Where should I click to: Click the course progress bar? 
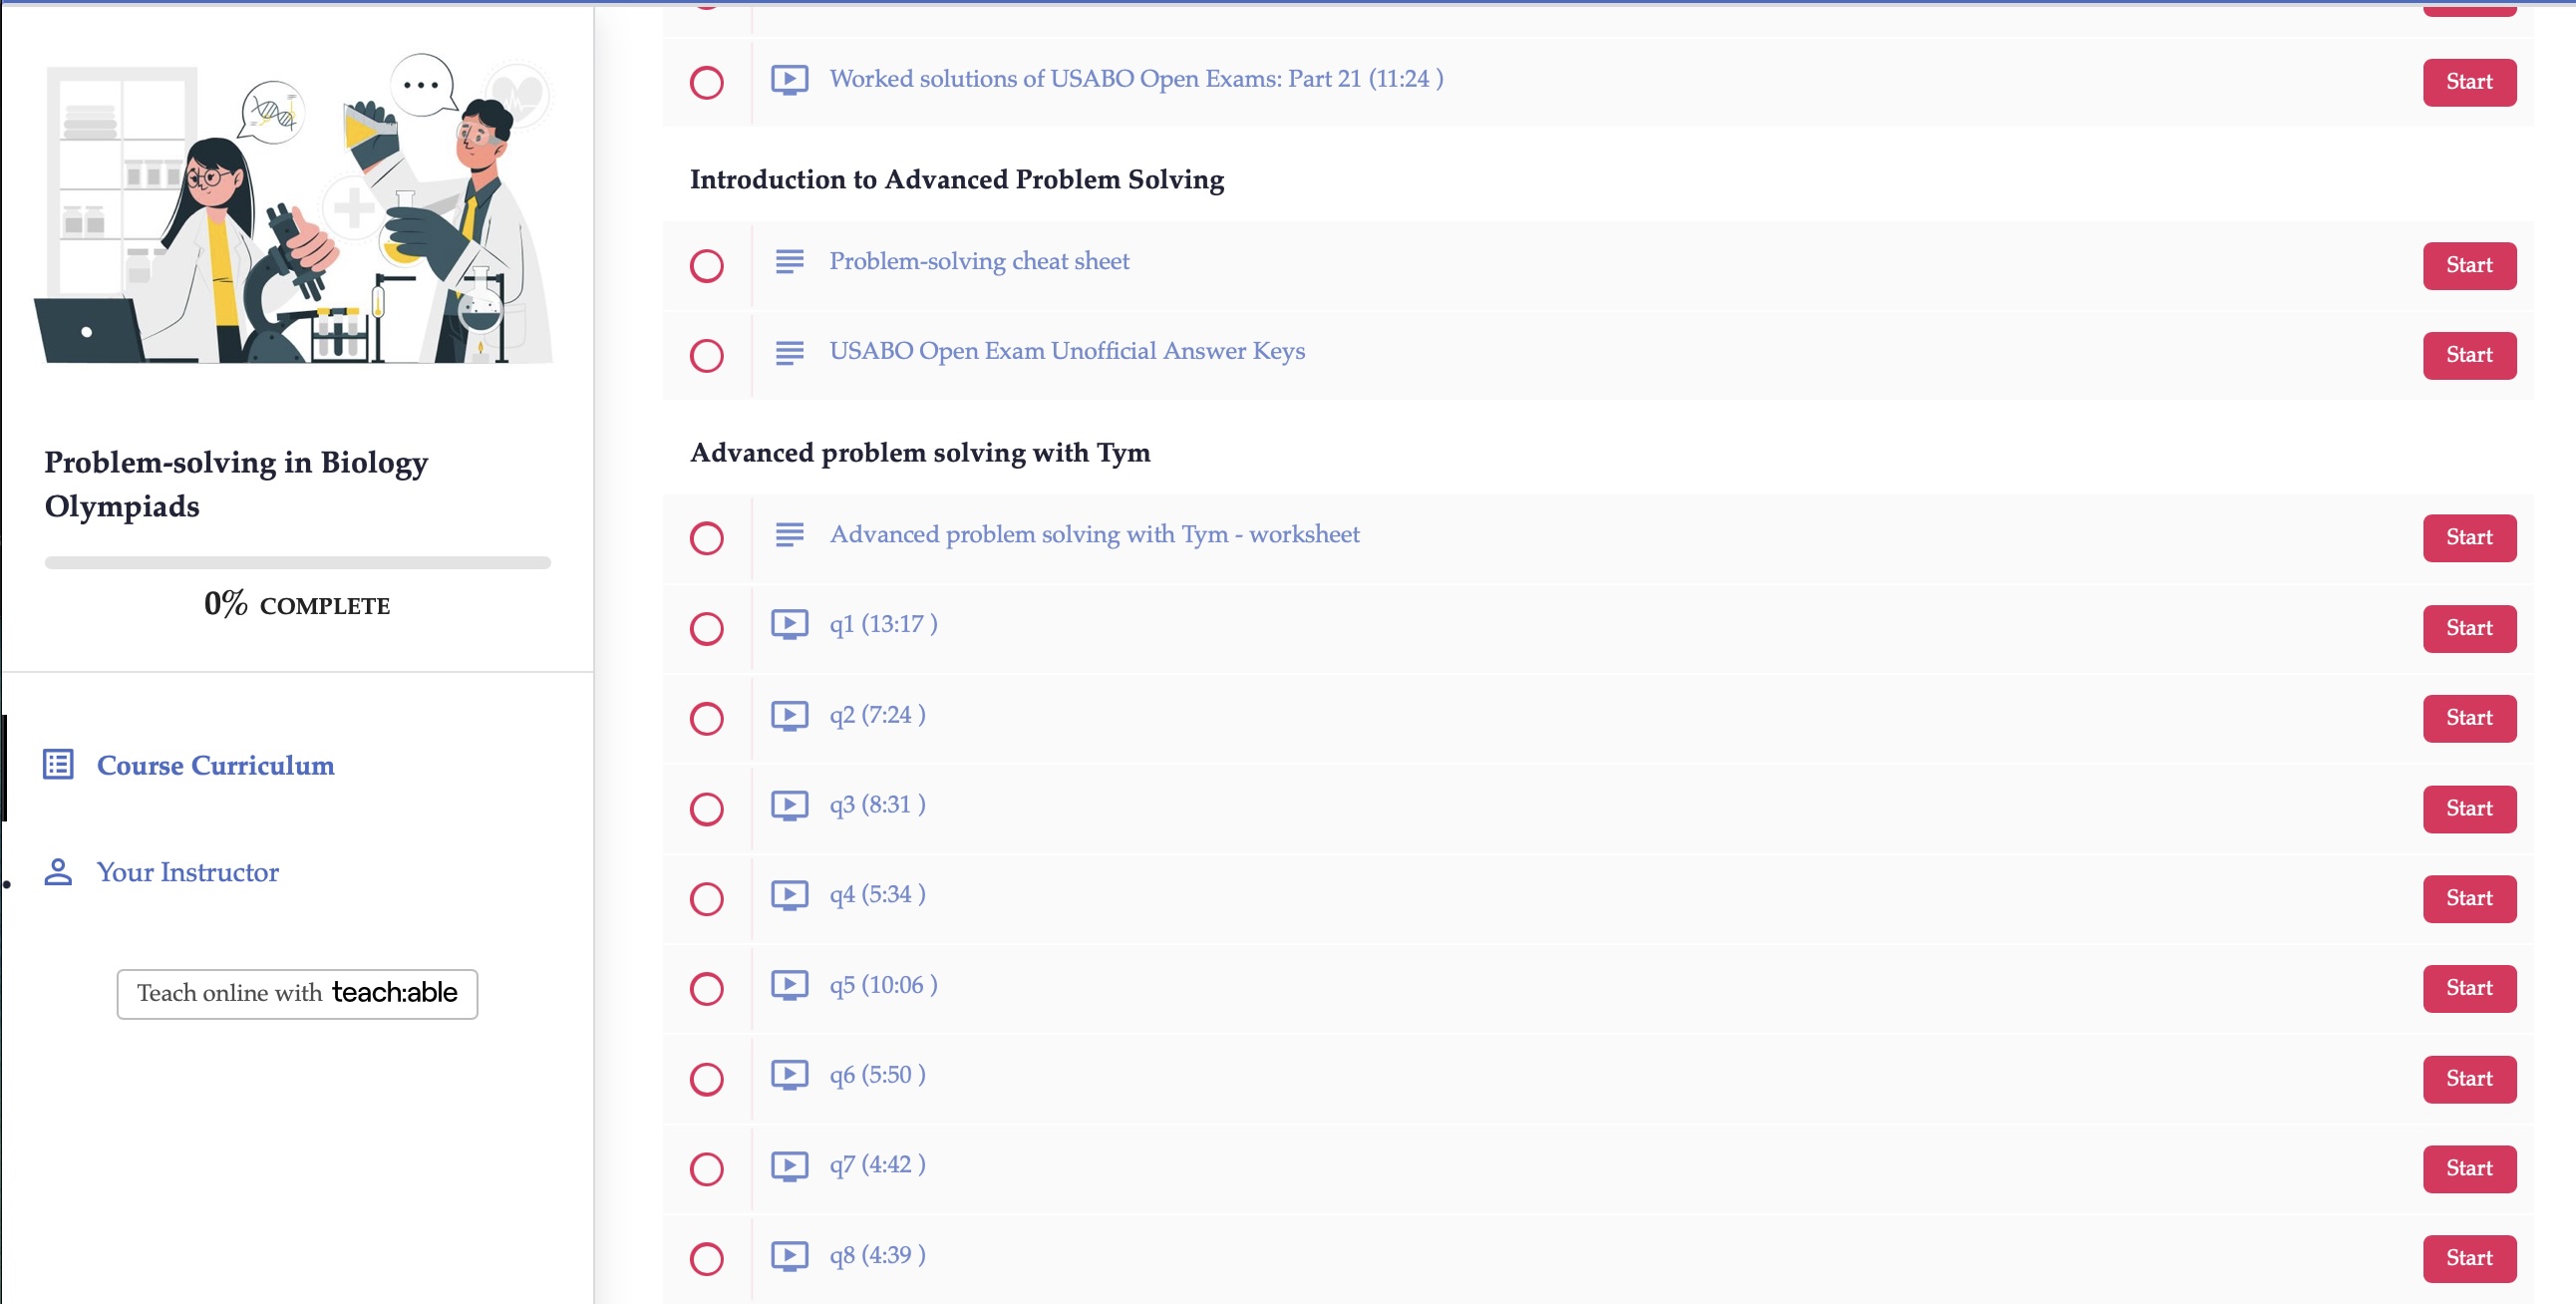[297, 563]
